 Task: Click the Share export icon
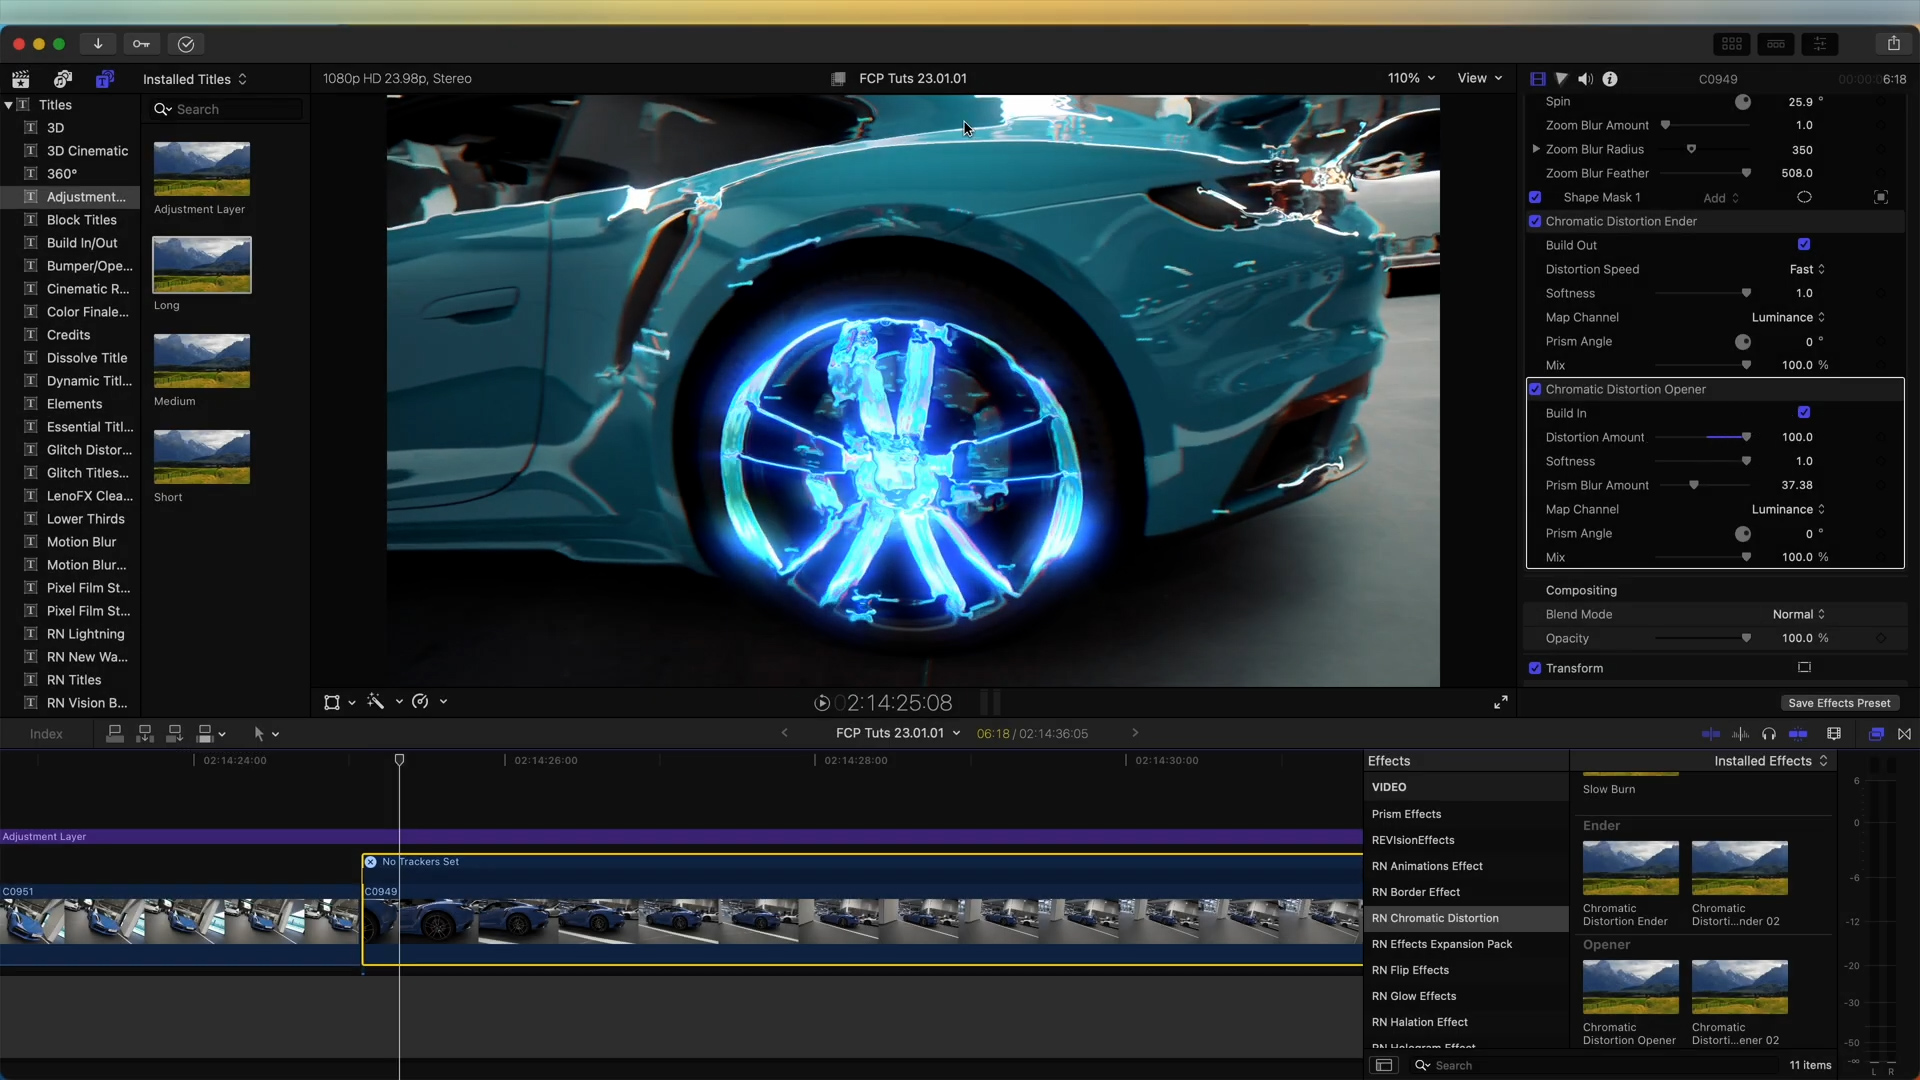coord(1894,44)
